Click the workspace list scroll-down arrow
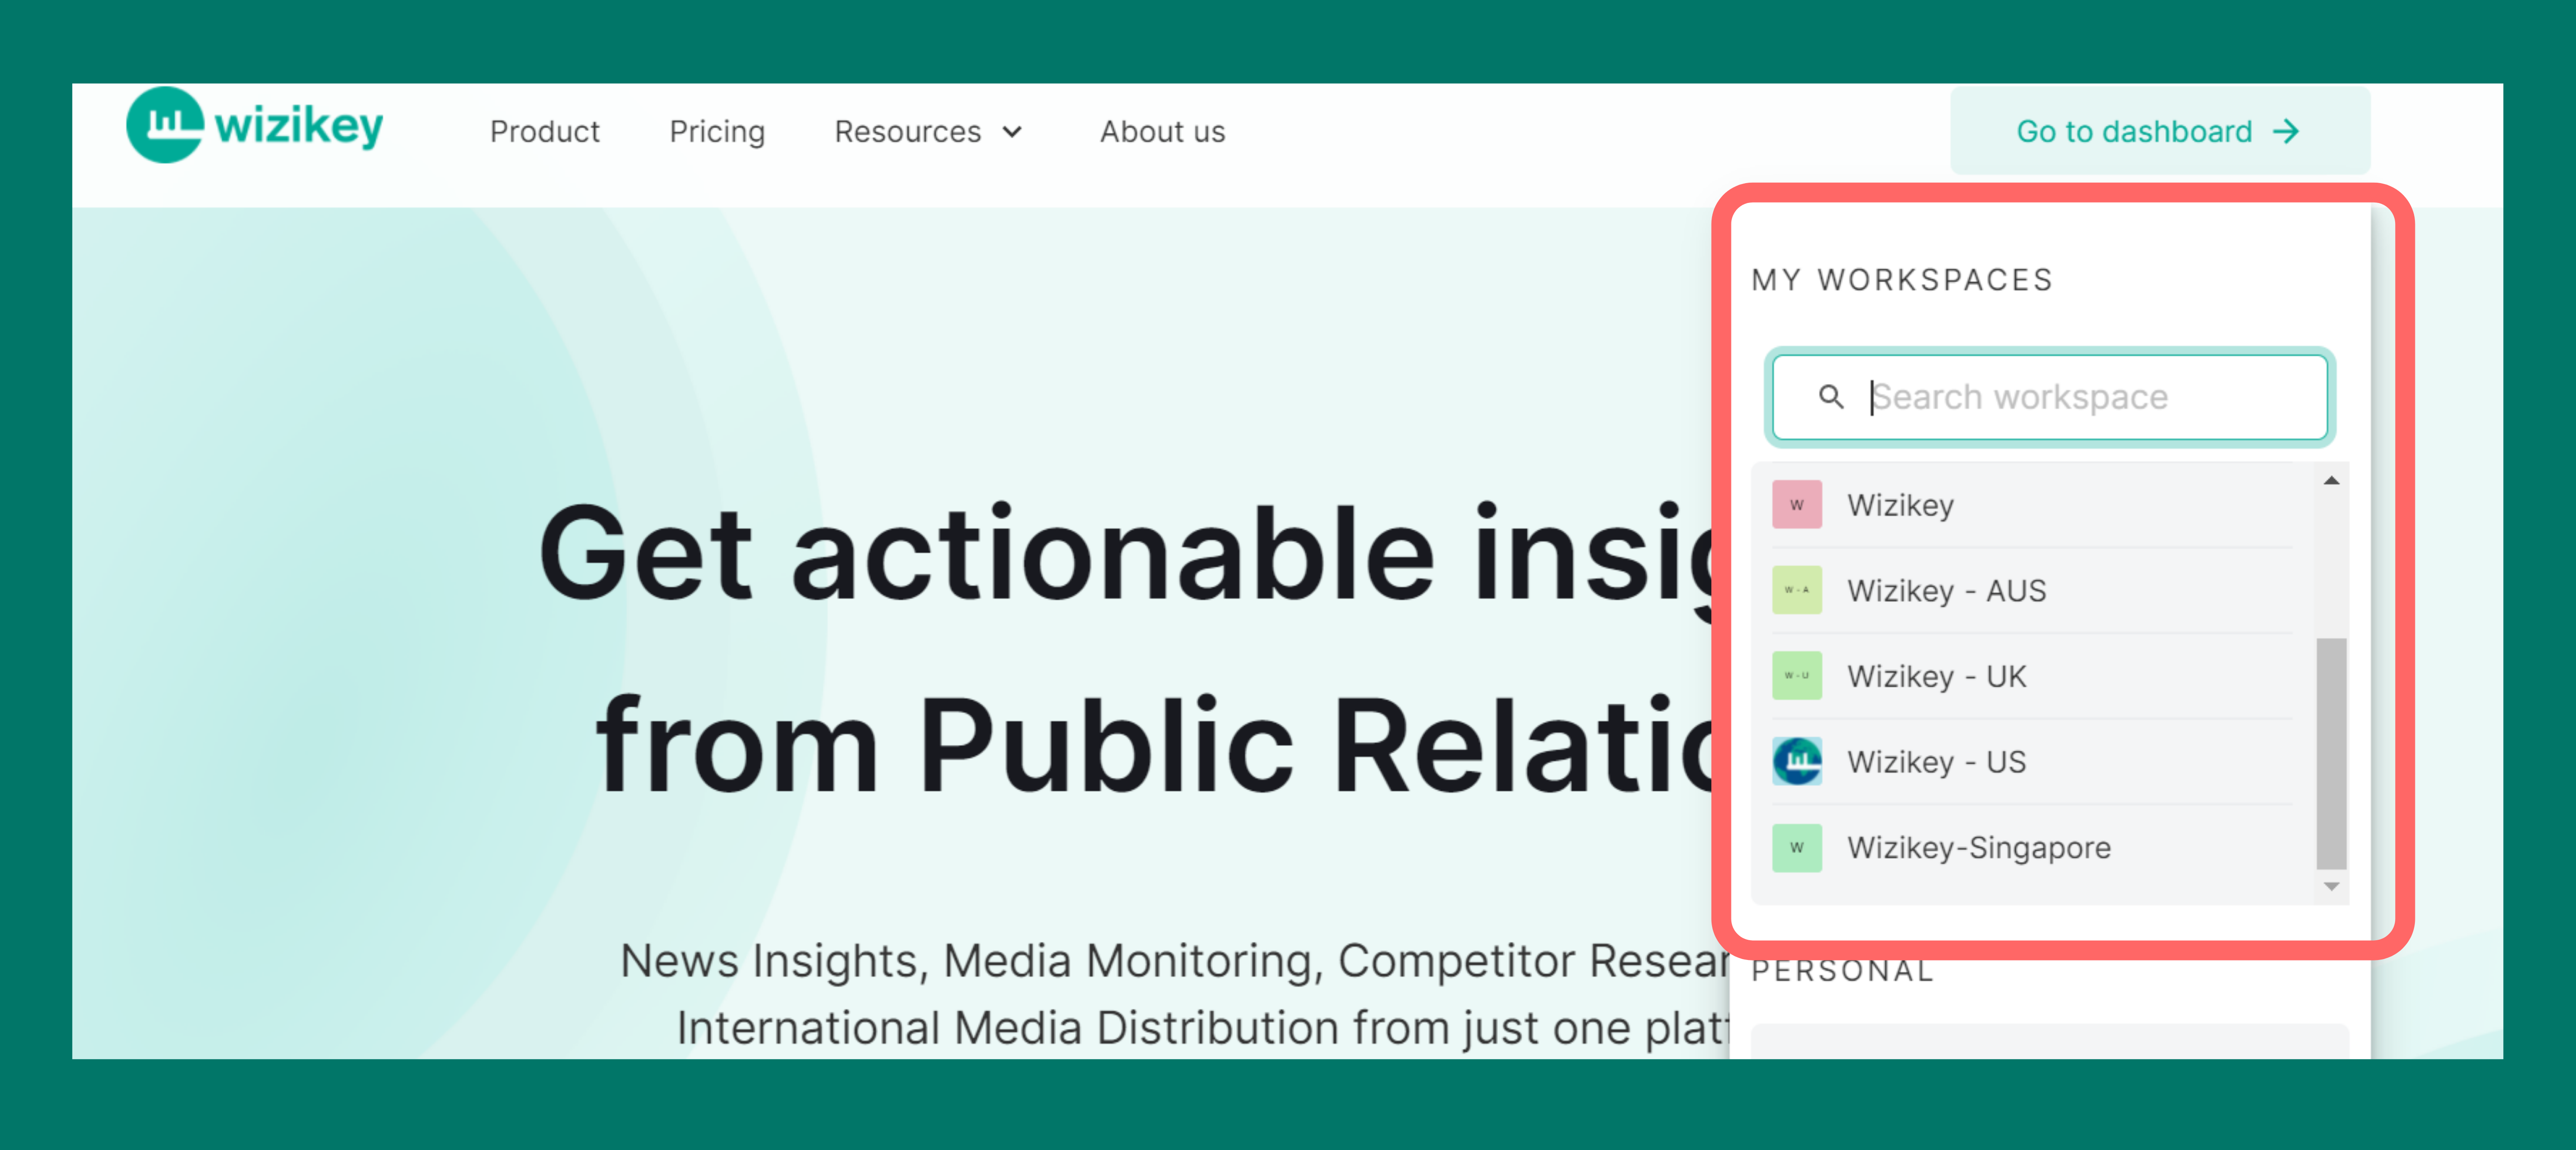 tap(2331, 887)
